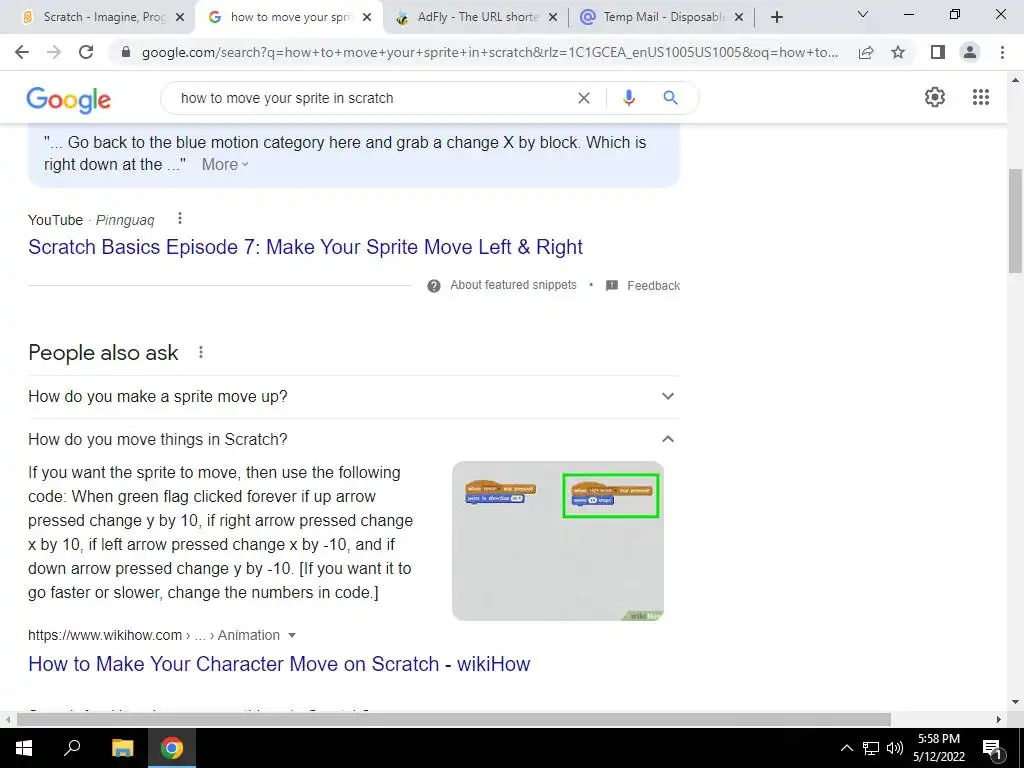Close the Temp Mail tab
Image resolution: width=1024 pixels, height=768 pixels.
click(739, 18)
